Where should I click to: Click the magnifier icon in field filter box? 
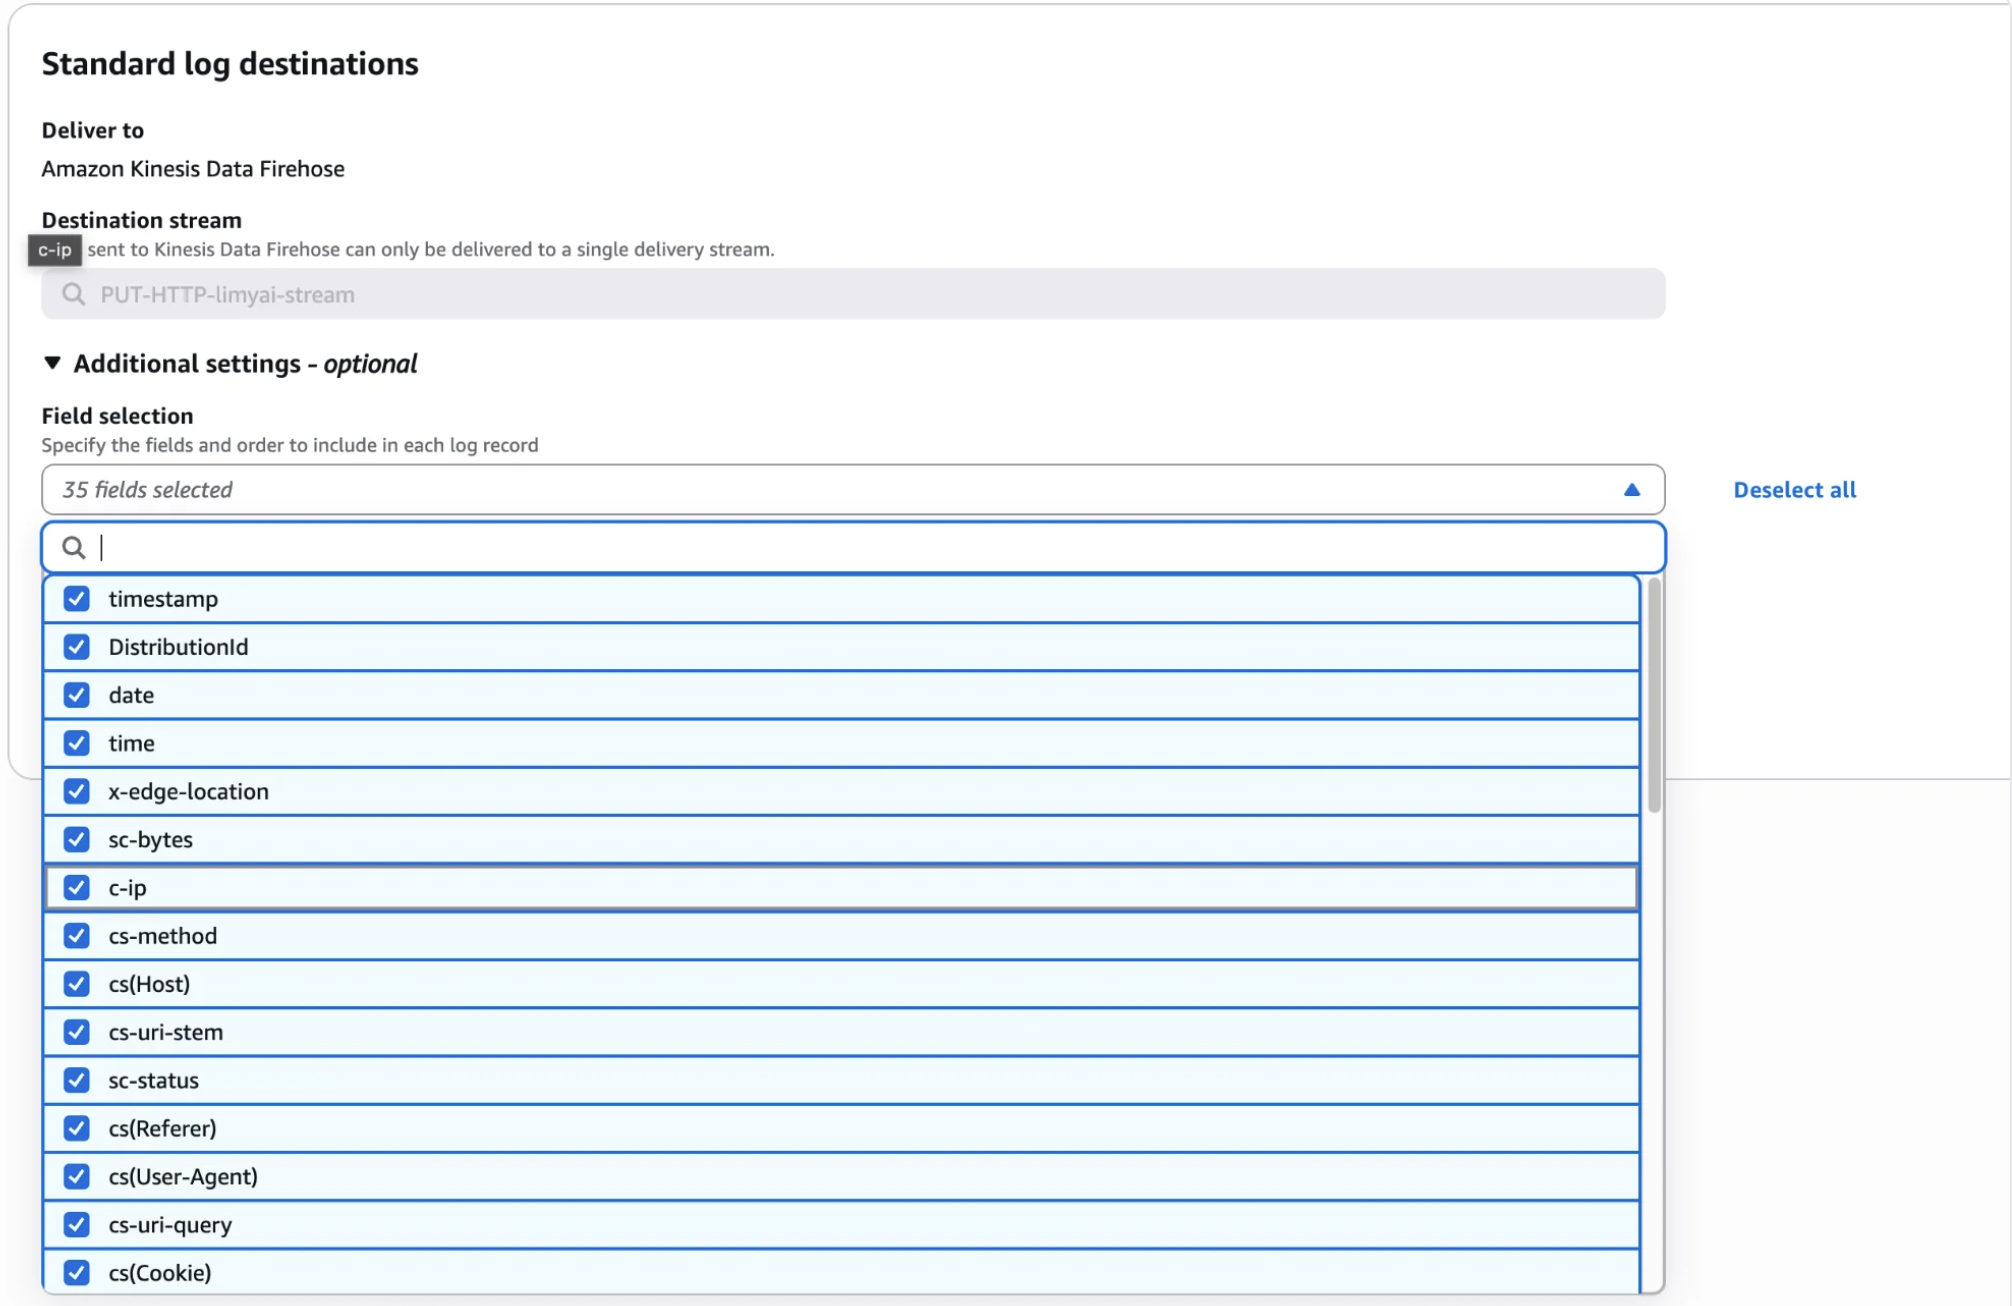coord(73,547)
